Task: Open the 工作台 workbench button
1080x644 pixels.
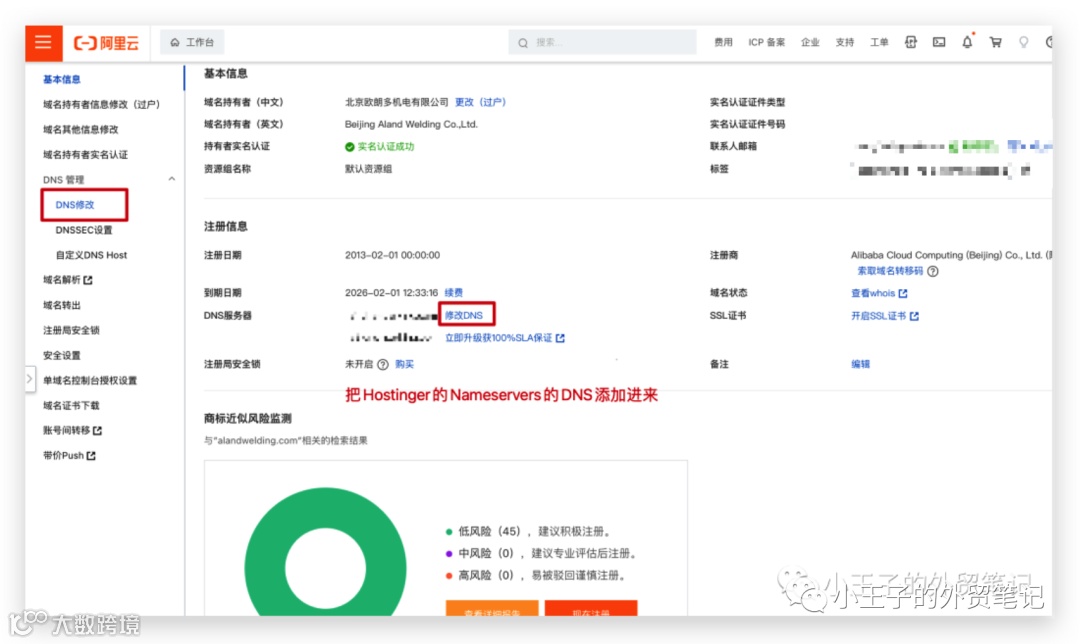Action: point(192,42)
